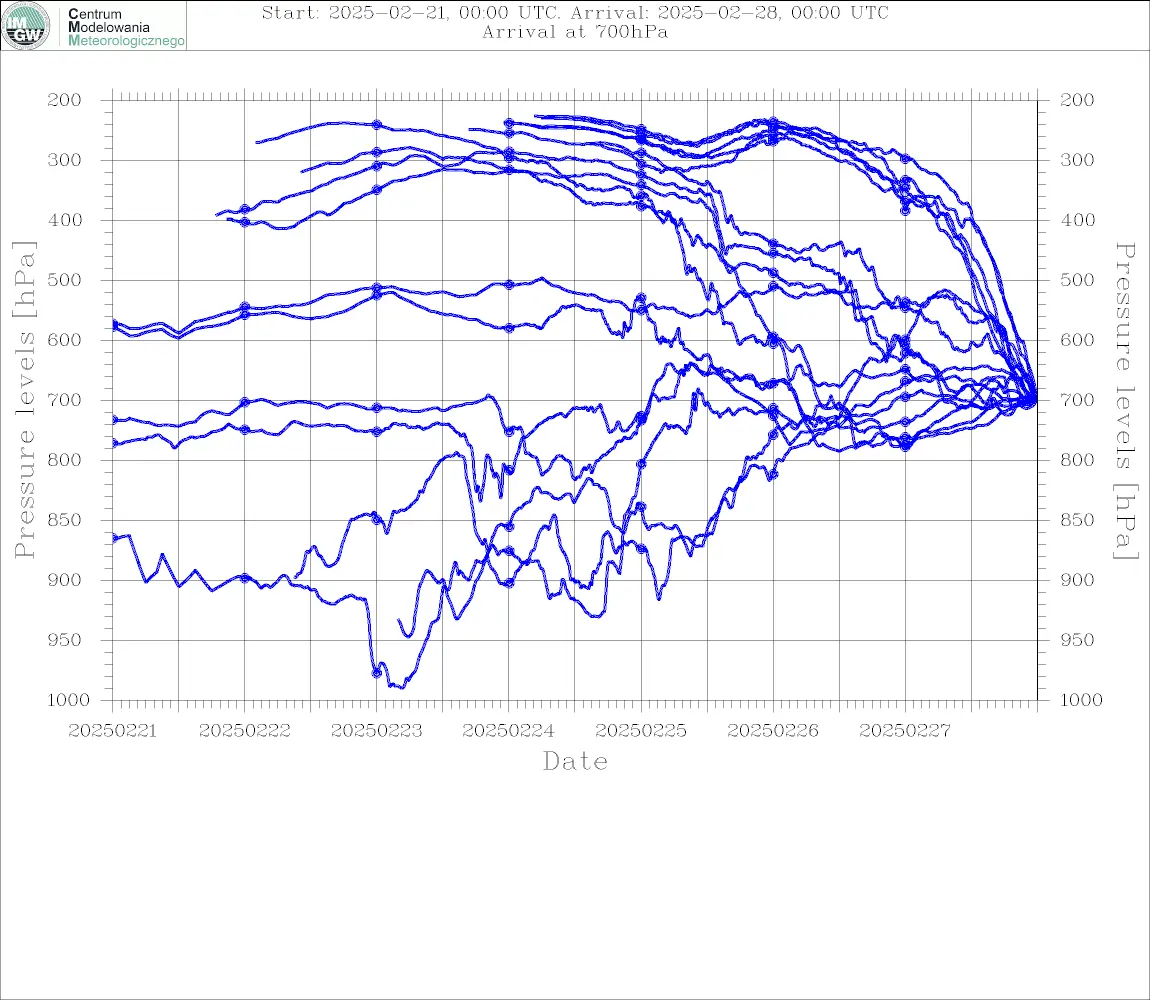Click the left axis 800 label
Image resolution: width=1150 pixels, height=1000 pixels.
tap(65, 460)
